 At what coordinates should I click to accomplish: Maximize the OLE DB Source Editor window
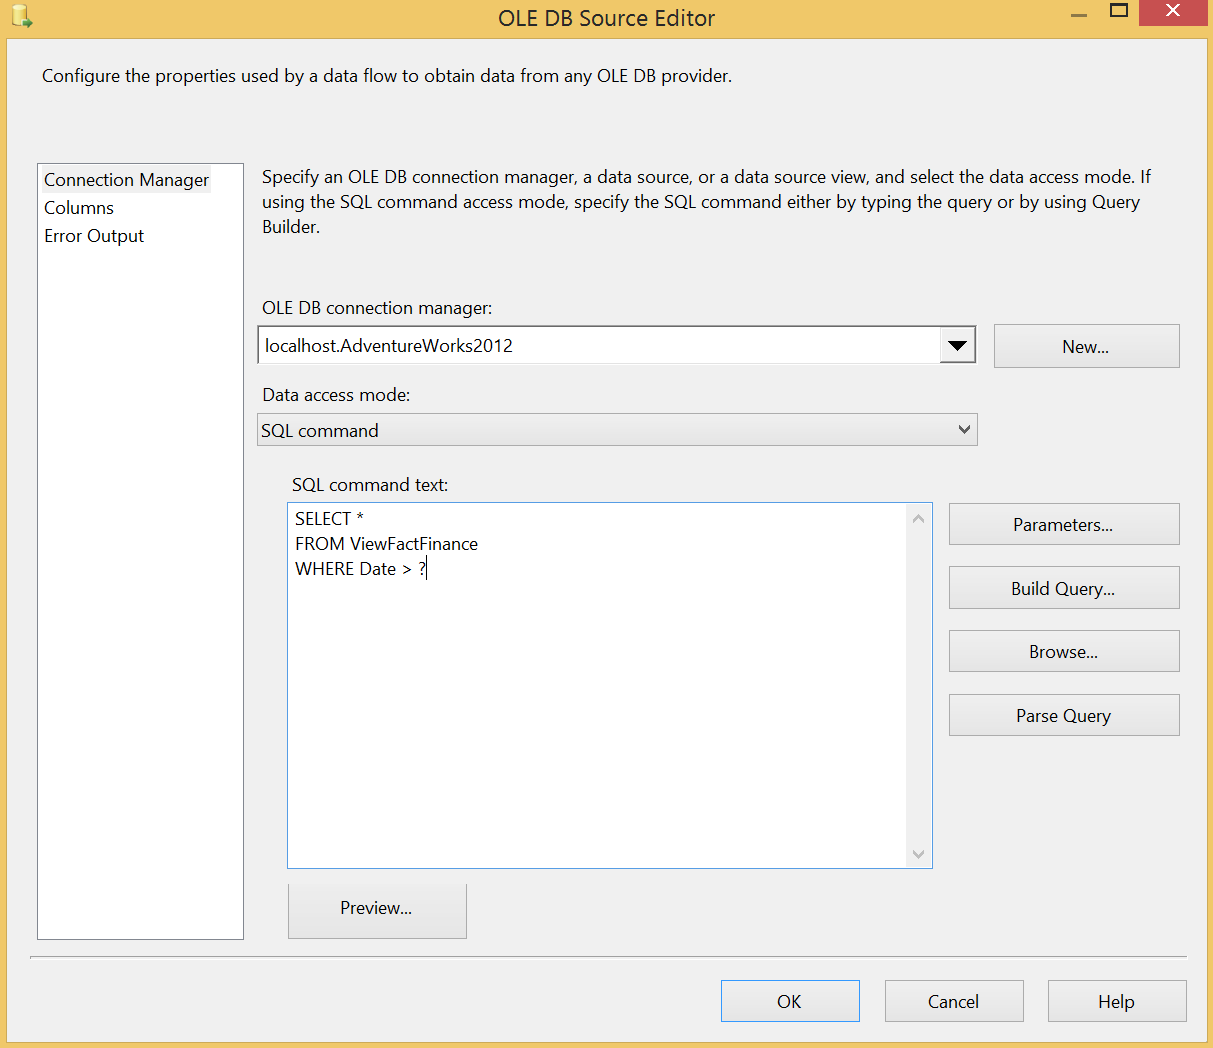(x=1119, y=11)
